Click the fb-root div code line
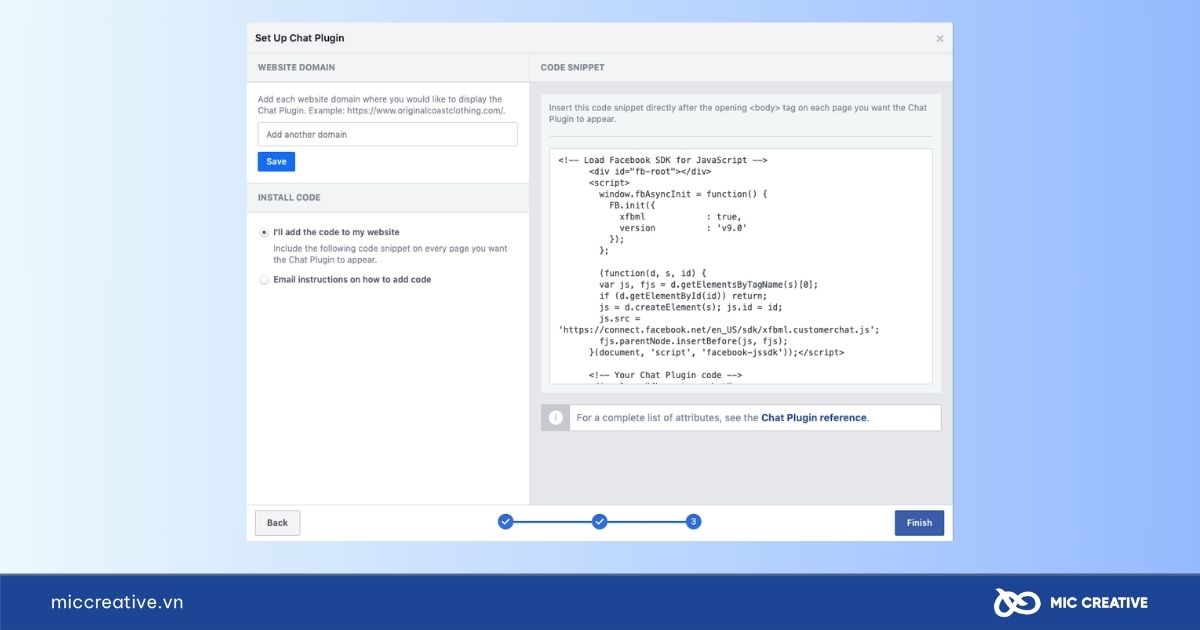The width and height of the screenshot is (1200, 630). point(648,171)
